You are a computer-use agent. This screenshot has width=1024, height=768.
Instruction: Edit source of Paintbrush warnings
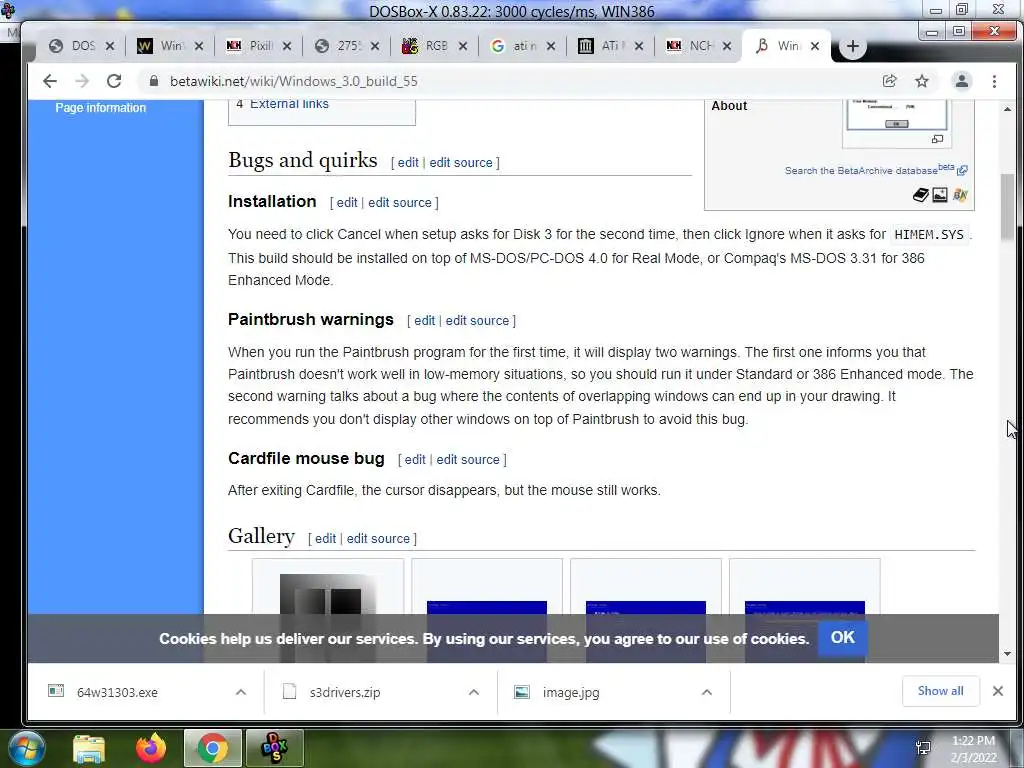click(477, 321)
